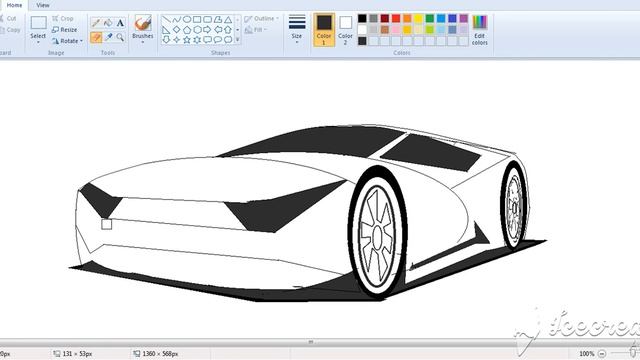The width and height of the screenshot is (640, 360).
Task: Pick the green color swatch
Action: coord(430,18)
